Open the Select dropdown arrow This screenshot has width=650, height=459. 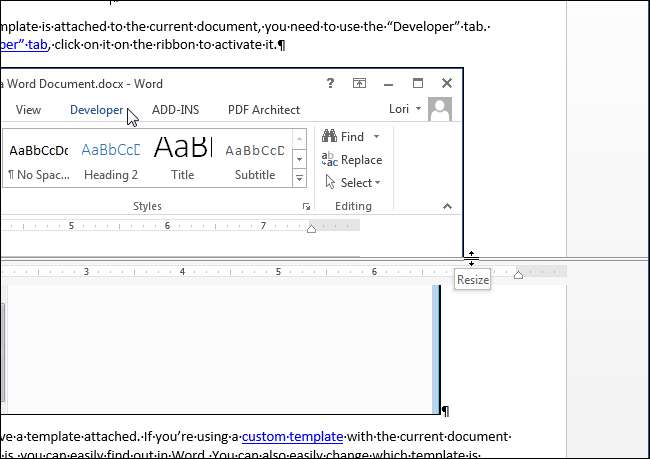(x=378, y=183)
